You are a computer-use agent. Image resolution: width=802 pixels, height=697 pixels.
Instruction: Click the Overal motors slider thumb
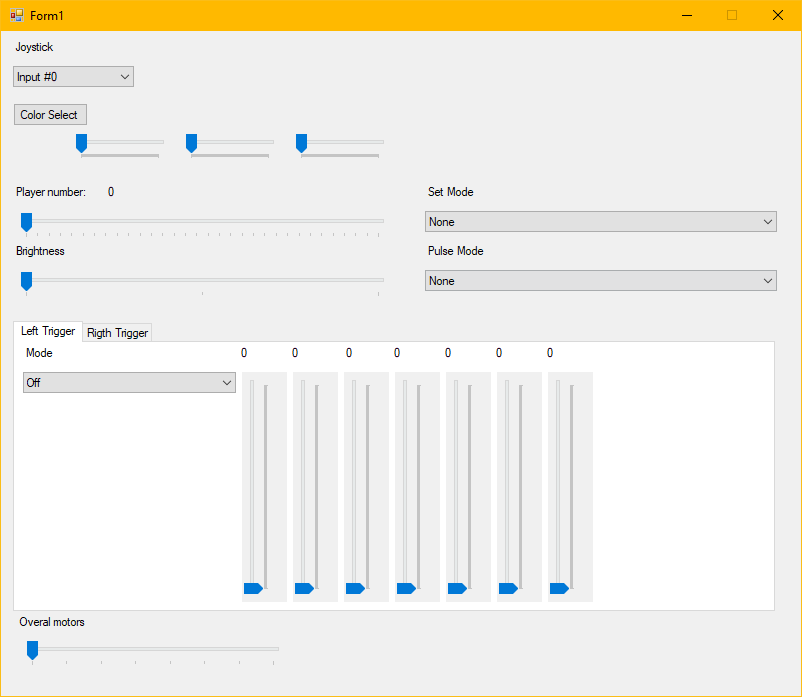32,650
